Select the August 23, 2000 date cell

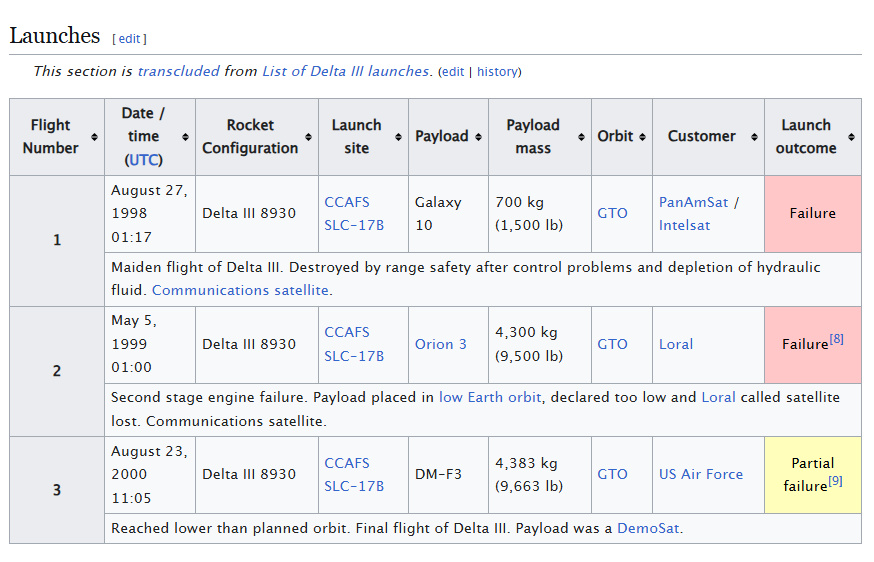(150, 474)
